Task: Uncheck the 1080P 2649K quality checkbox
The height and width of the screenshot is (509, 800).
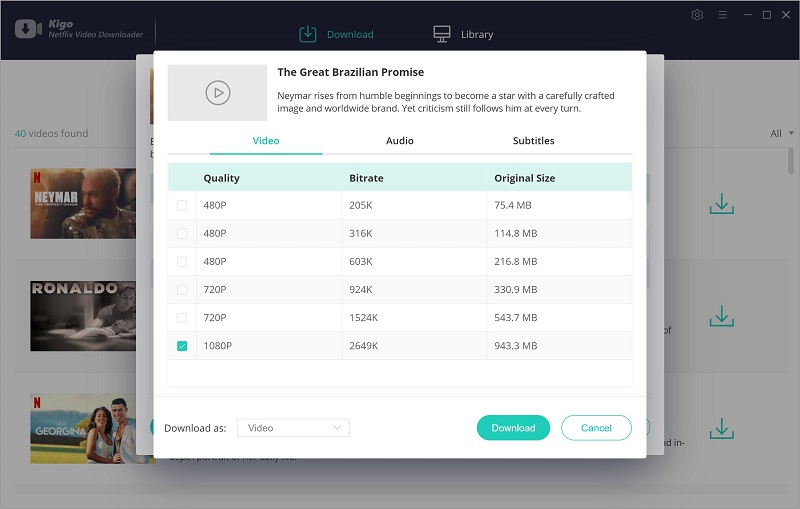Action: point(182,346)
